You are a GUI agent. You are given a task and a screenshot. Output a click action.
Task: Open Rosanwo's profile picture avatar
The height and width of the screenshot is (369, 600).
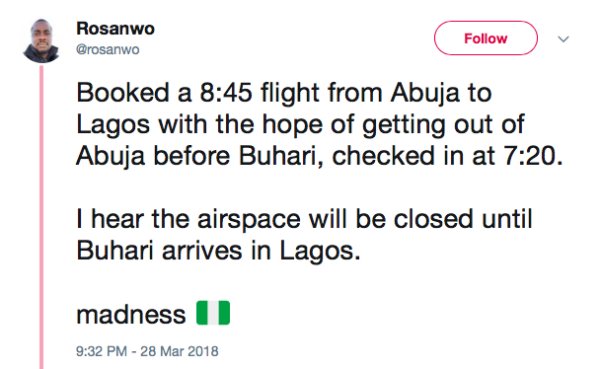(x=41, y=41)
